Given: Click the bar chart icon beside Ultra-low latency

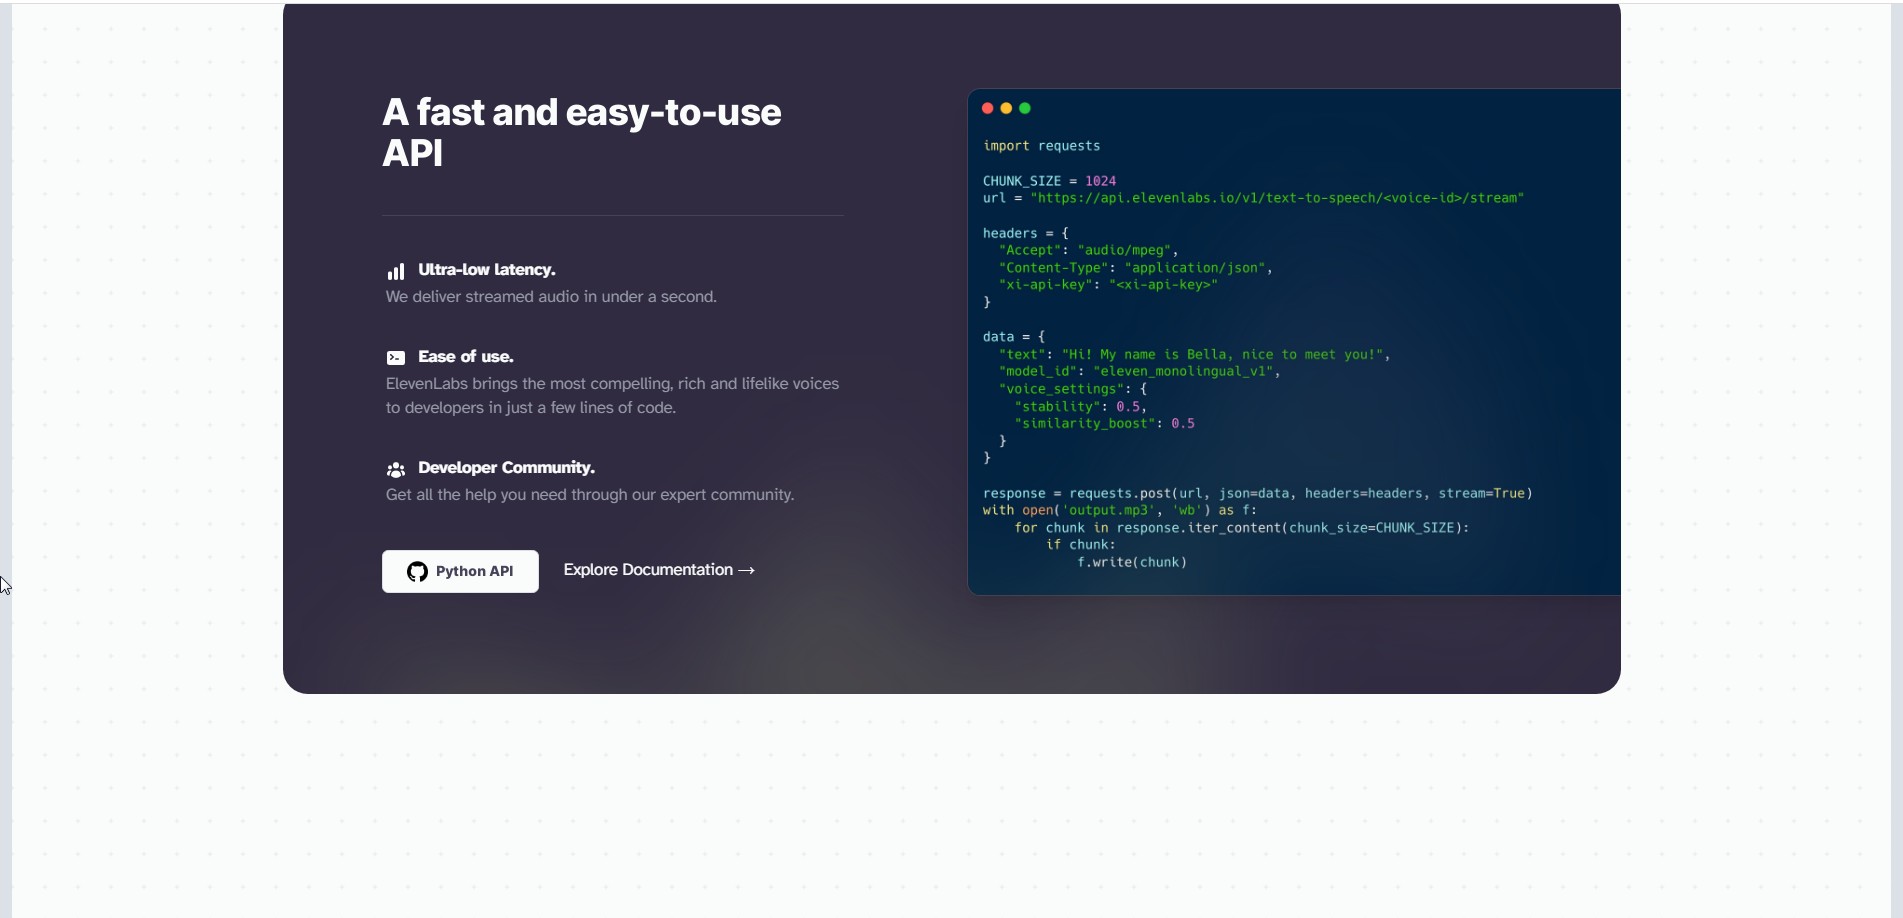Looking at the screenshot, I should (x=396, y=271).
